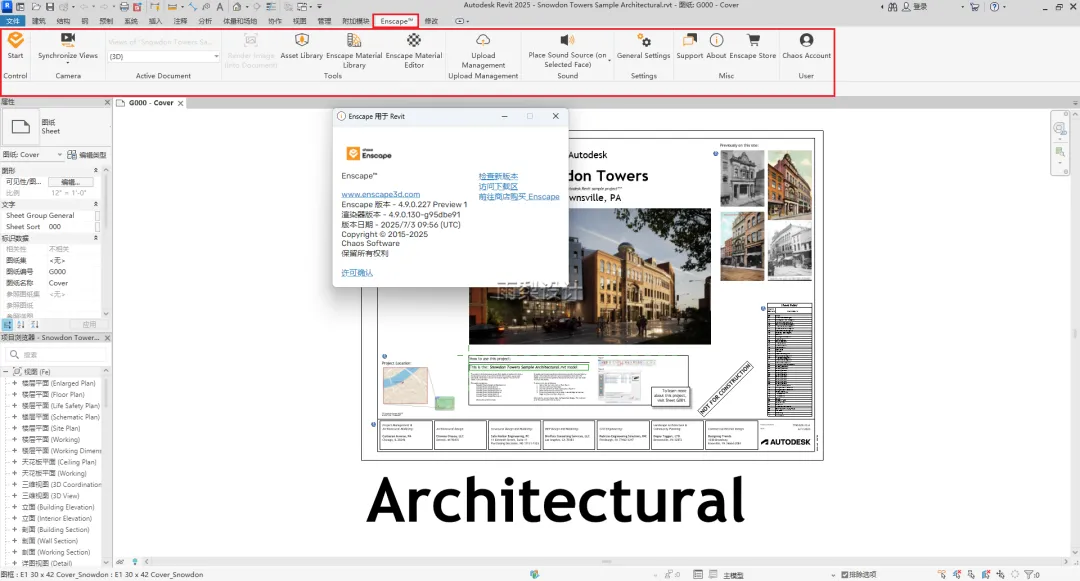Select the G000 - Cover view tab
Viewport: 1080px width, 581px height.
tap(150, 103)
